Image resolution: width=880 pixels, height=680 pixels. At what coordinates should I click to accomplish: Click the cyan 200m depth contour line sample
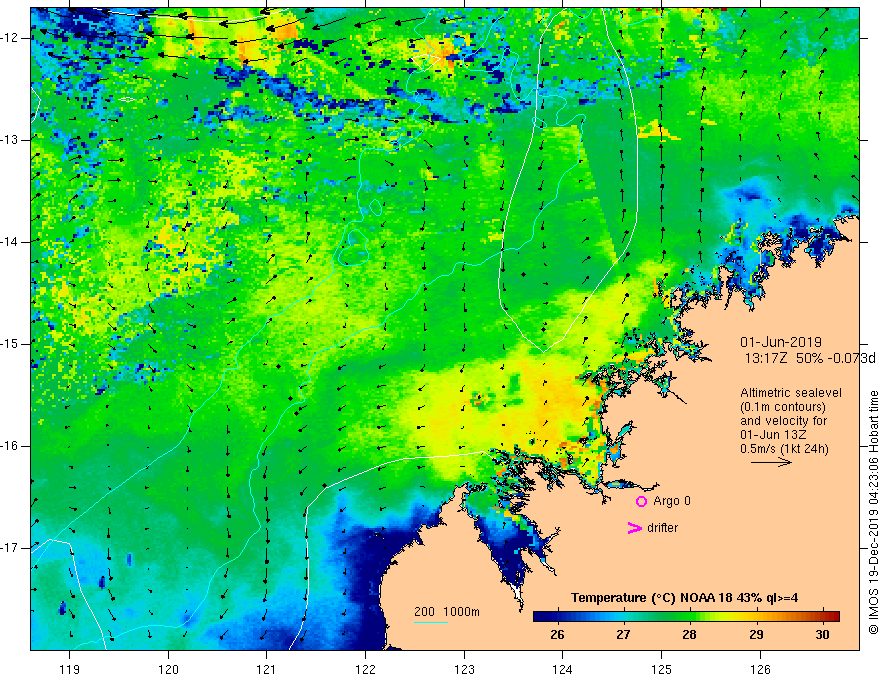430,622
